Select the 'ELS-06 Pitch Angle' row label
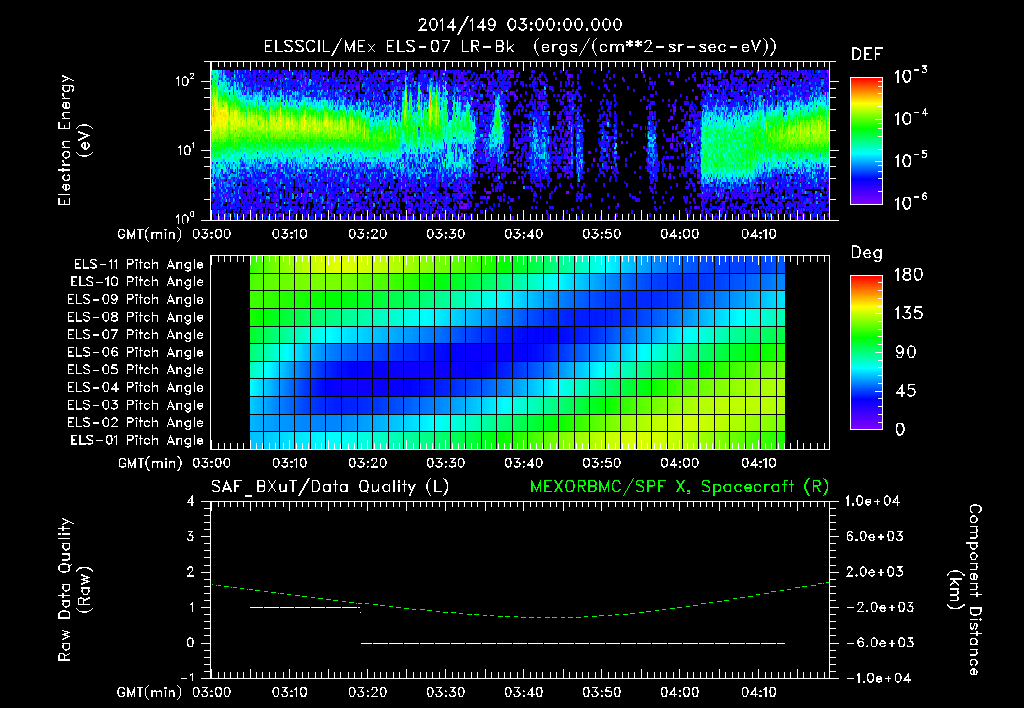 [x=135, y=352]
